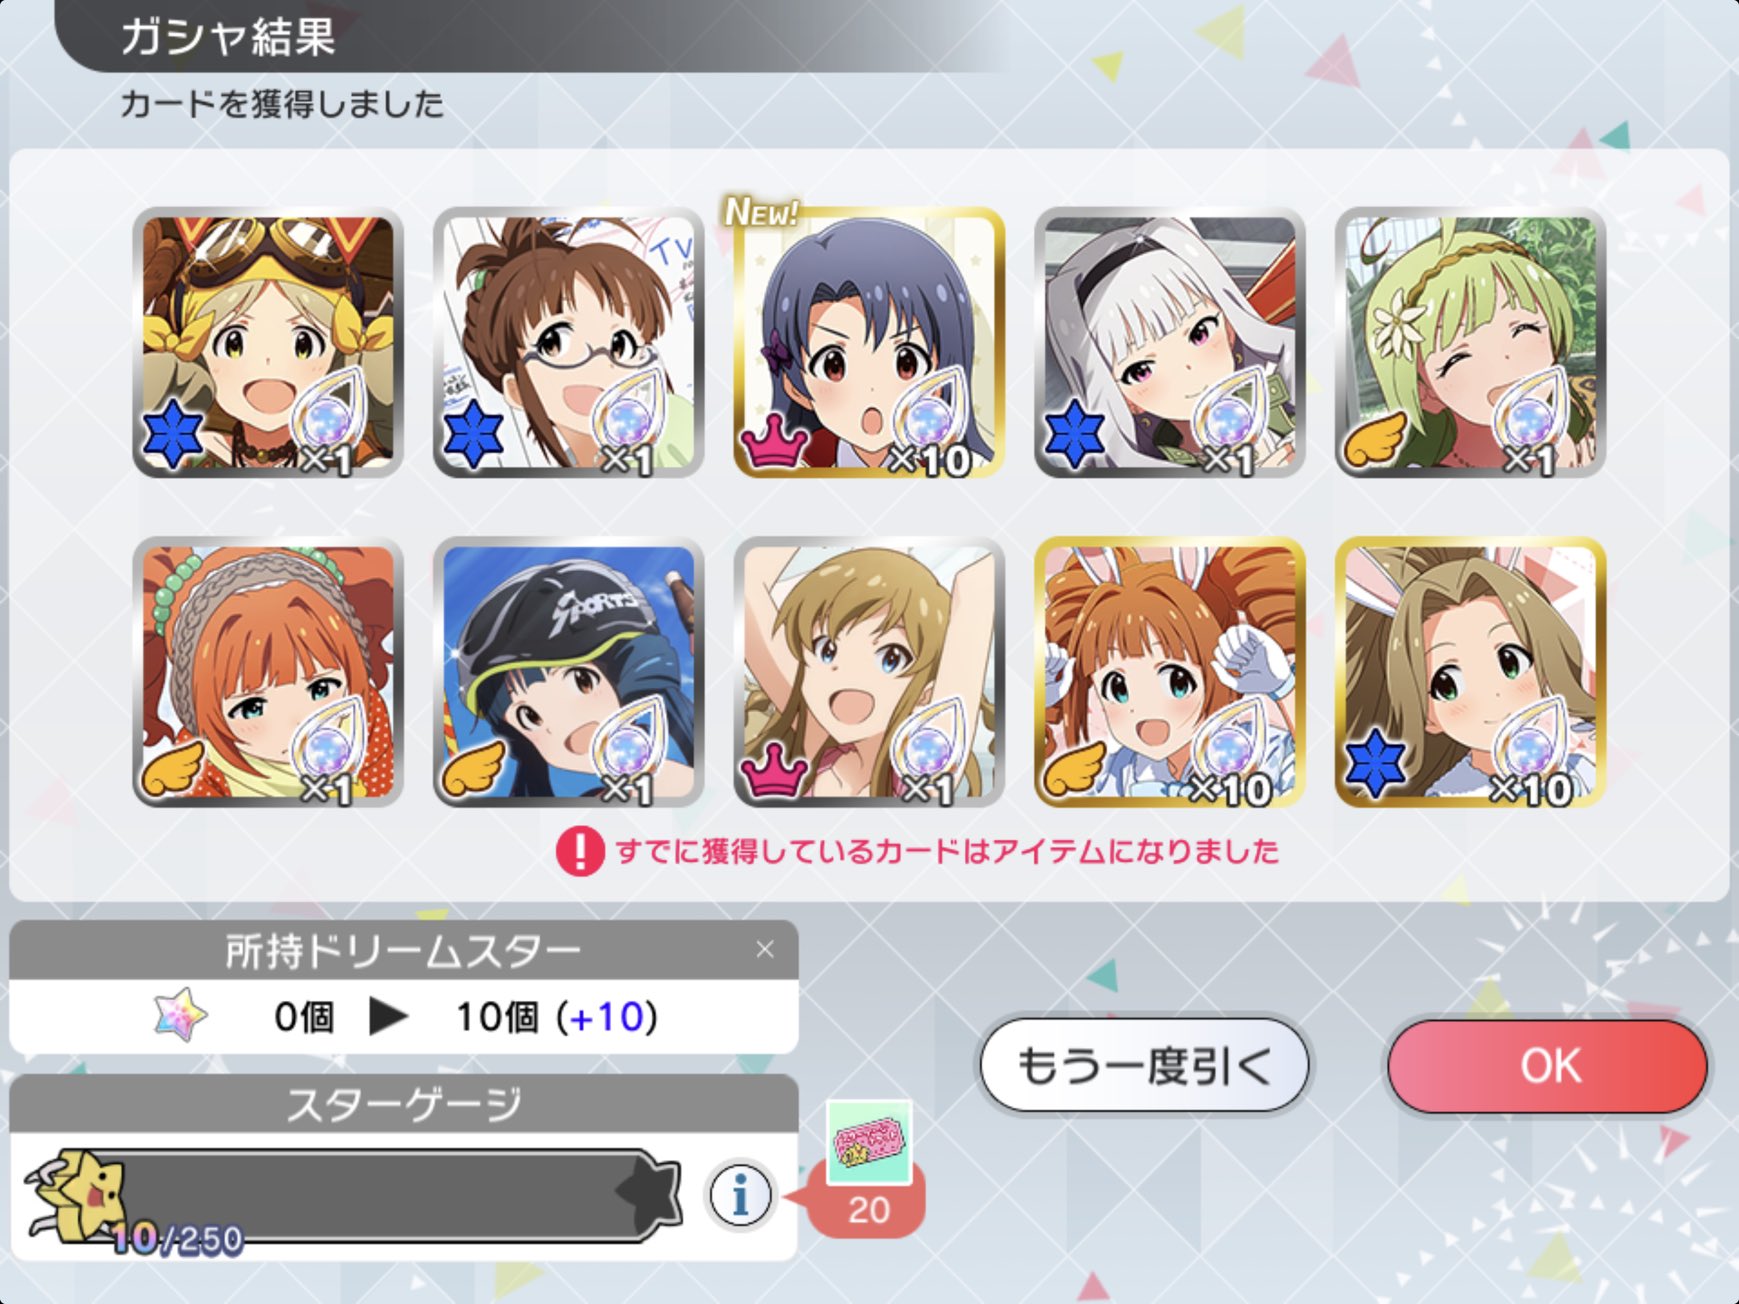
Task: Click the goggles girl card thumbnail
Action: (x=268, y=342)
